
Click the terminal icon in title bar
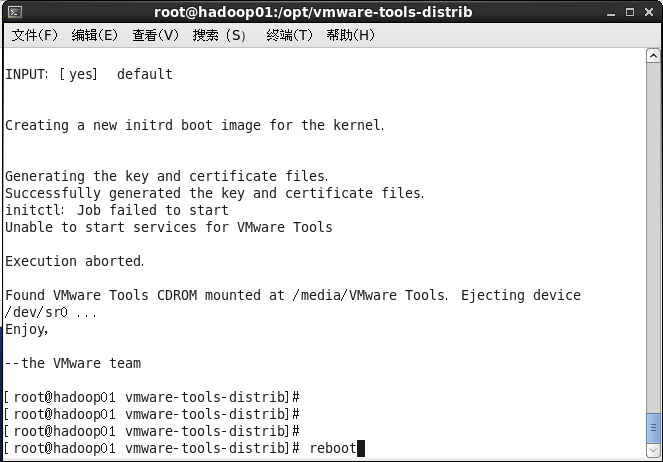(x=15, y=12)
